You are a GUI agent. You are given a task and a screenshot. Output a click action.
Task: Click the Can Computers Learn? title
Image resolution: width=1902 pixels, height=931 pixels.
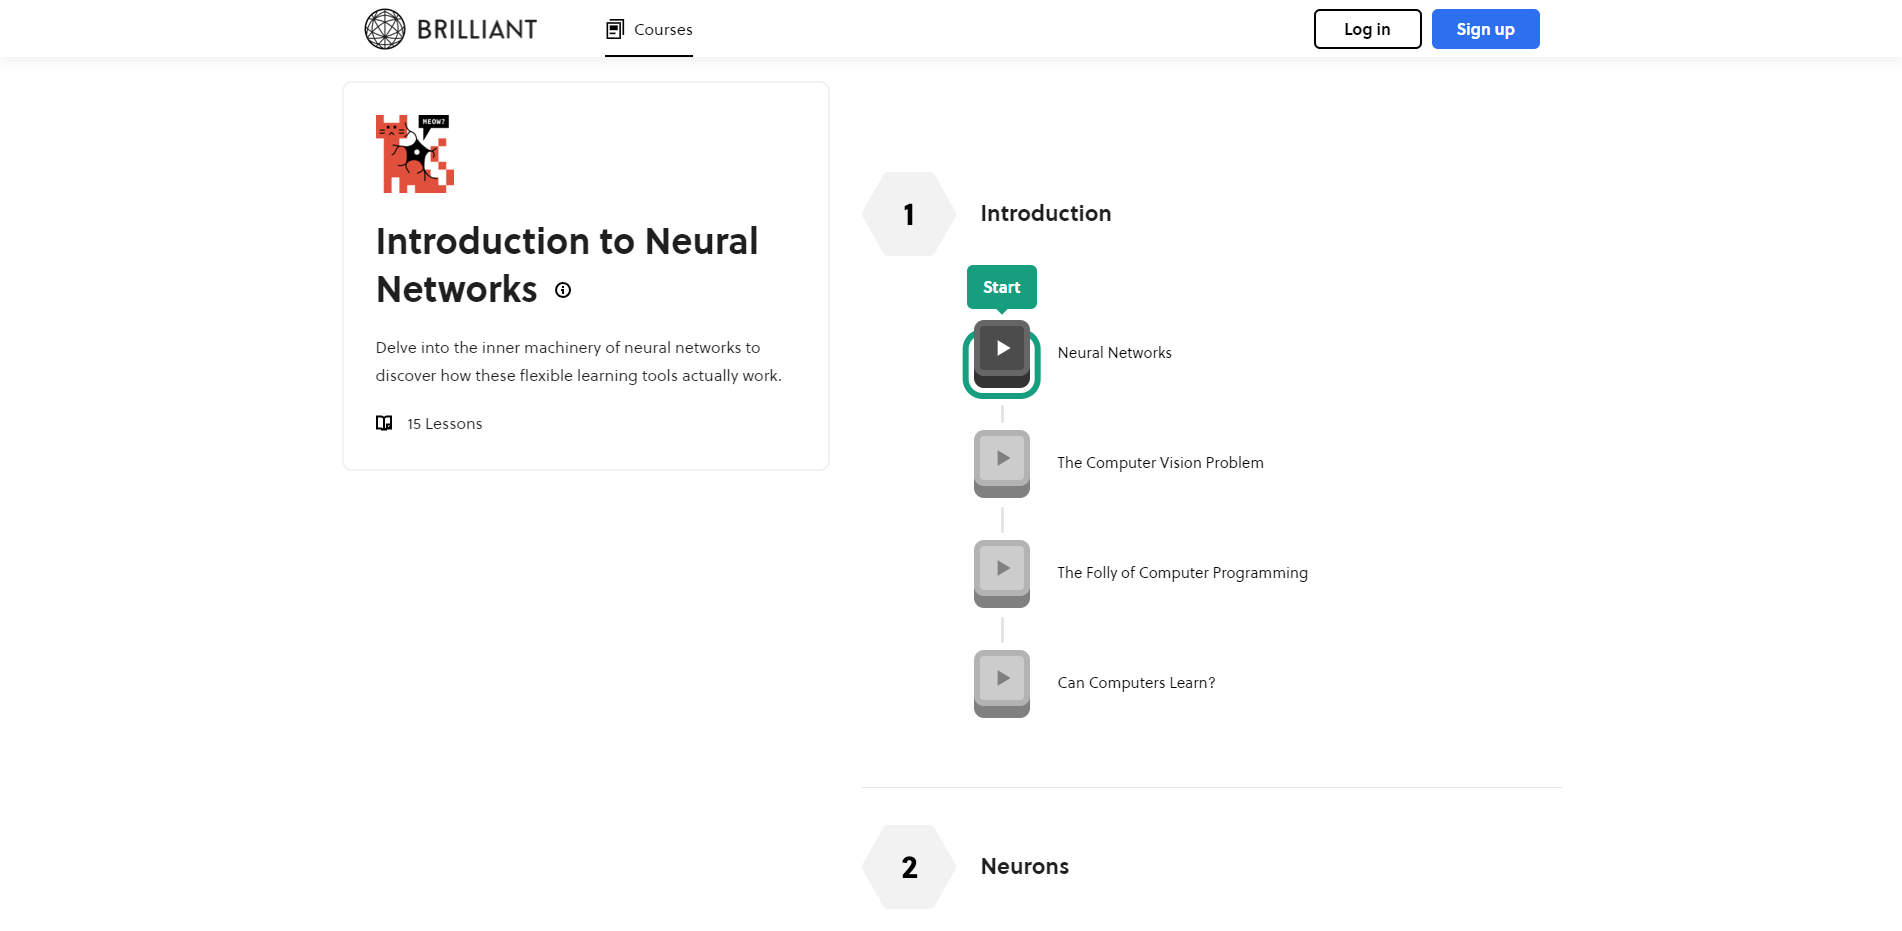1136,683
